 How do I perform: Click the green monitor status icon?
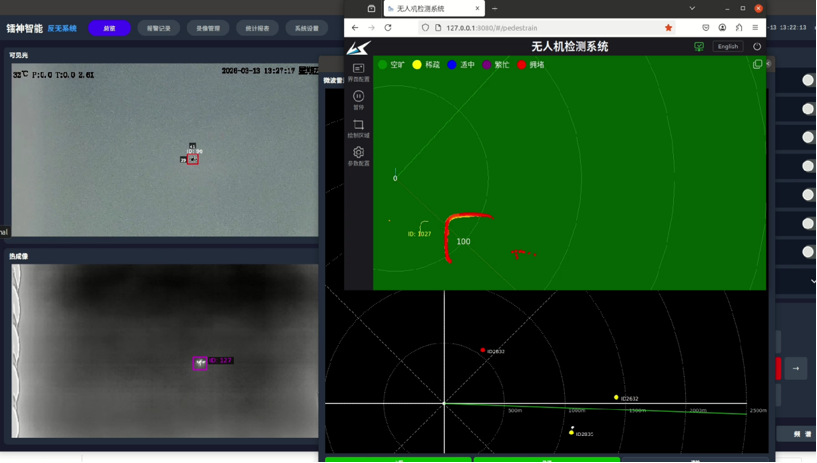point(699,46)
